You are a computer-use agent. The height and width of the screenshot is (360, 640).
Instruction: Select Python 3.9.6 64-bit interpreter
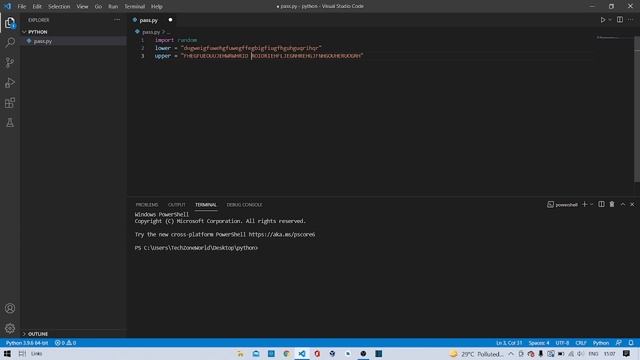[x=27, y=343]
